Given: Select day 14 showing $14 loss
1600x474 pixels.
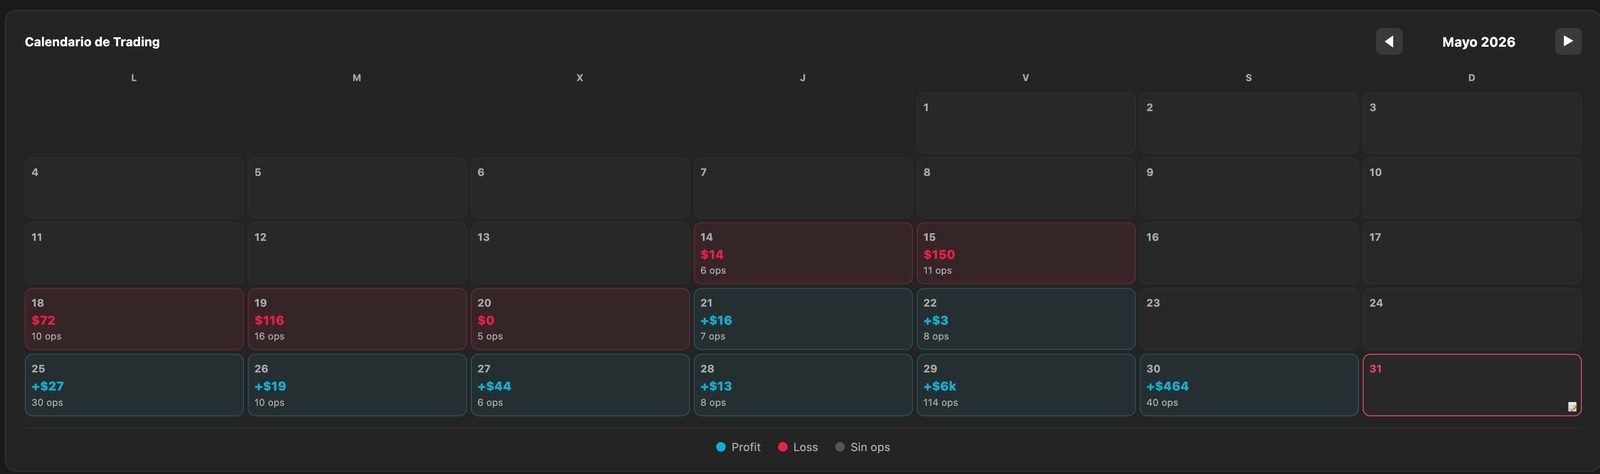Looking at the screenshot, I should (803, 253).
